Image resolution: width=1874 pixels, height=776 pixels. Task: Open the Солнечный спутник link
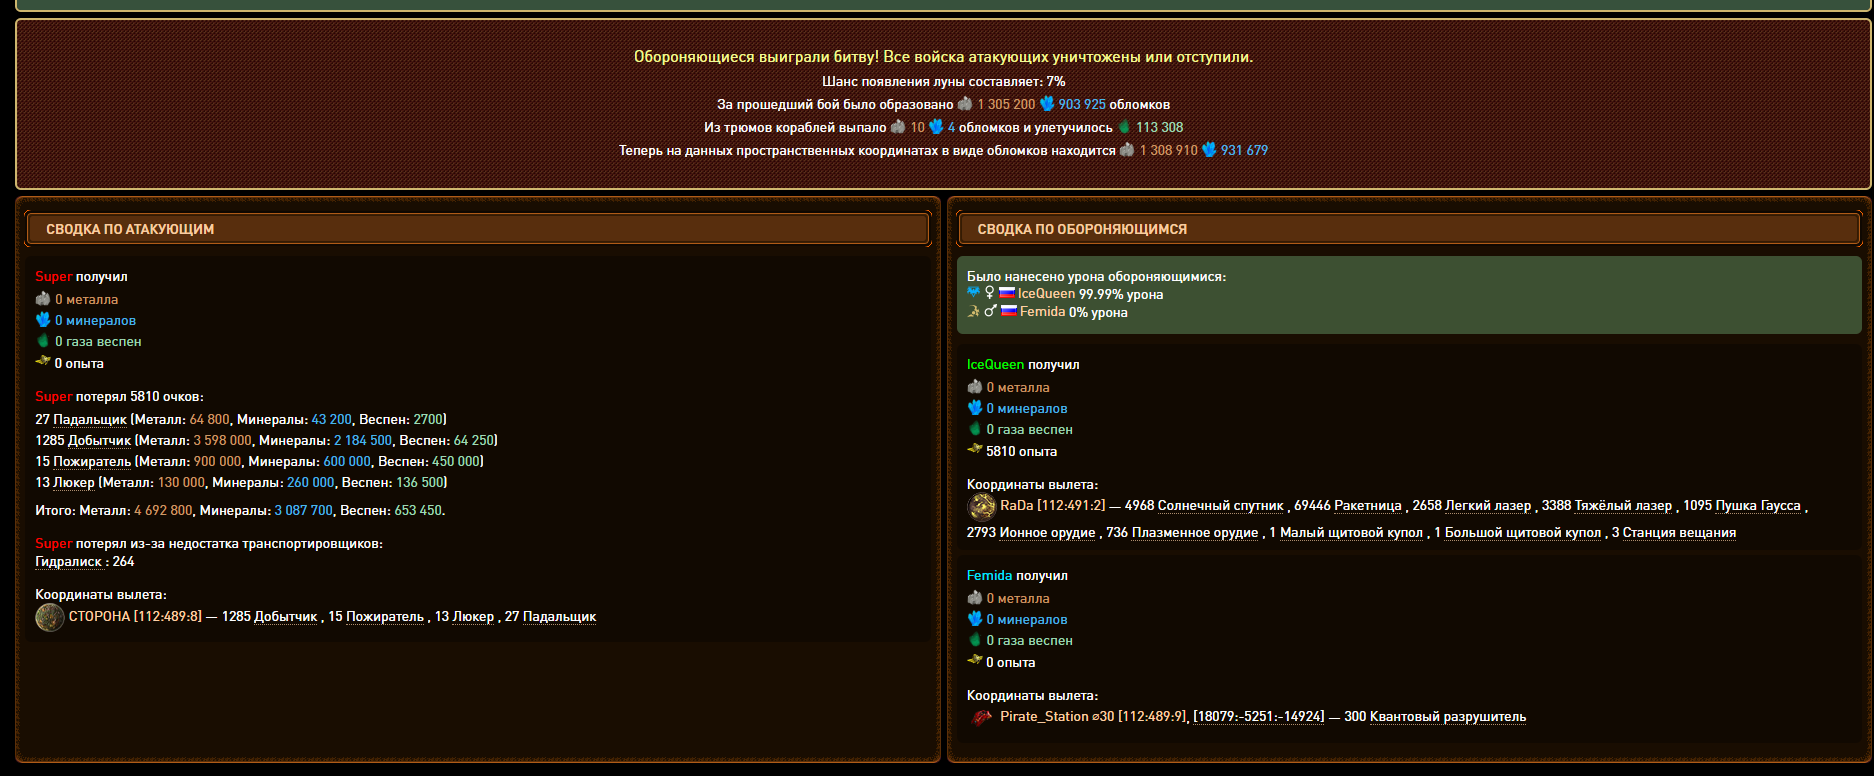(1220, 506)
